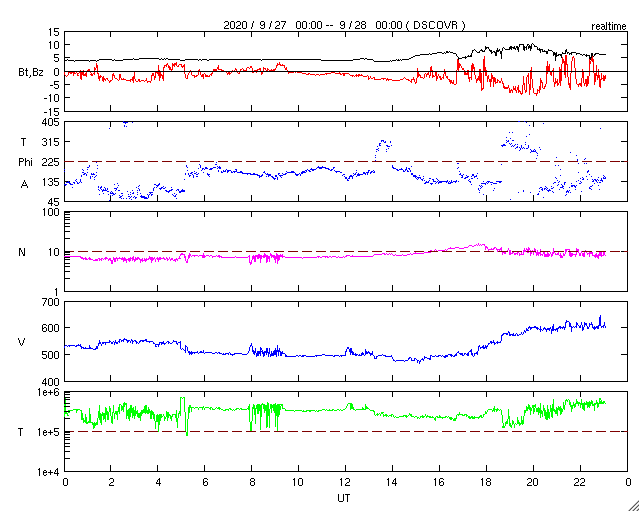Click the '600' velocity tick label
640x512 pixels.
pyautogui.click(x=52, y=328)
